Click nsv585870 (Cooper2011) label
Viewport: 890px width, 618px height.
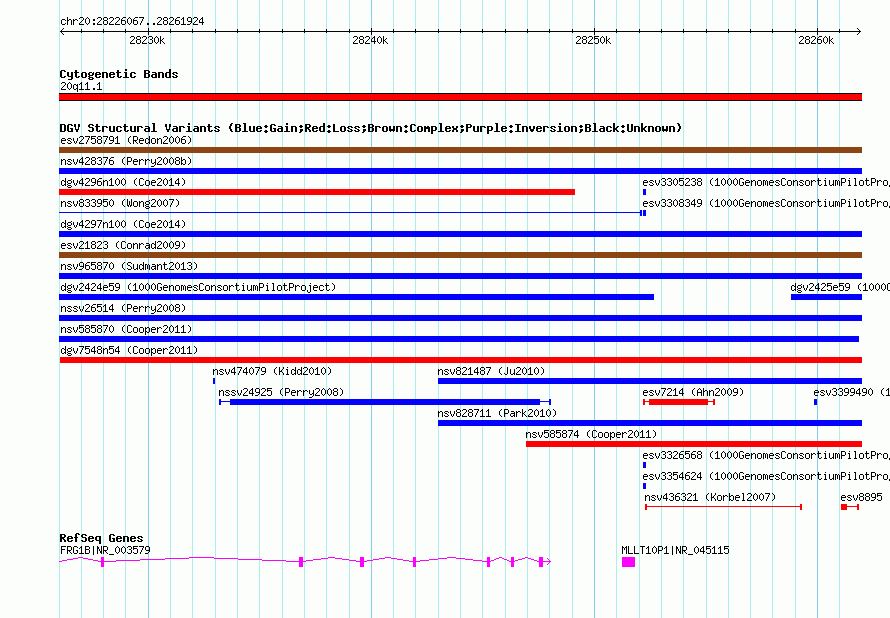click(x=126, y=329)
